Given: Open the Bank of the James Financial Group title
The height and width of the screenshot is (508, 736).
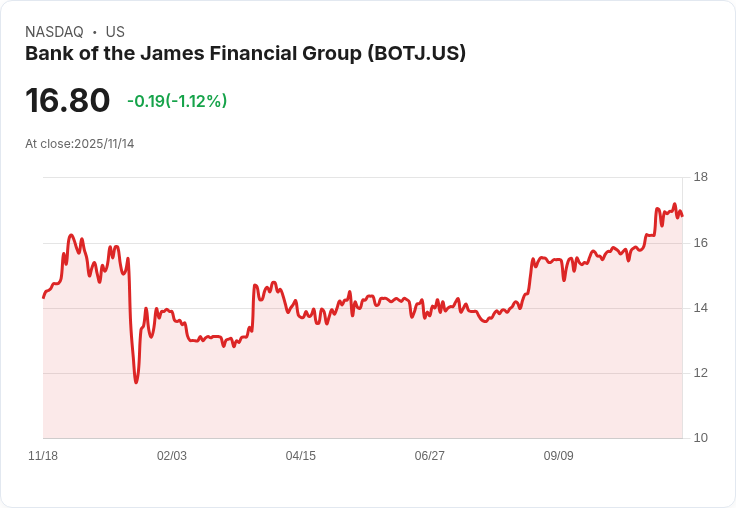Looking at the screenshot, I should (x=245, y=54).
